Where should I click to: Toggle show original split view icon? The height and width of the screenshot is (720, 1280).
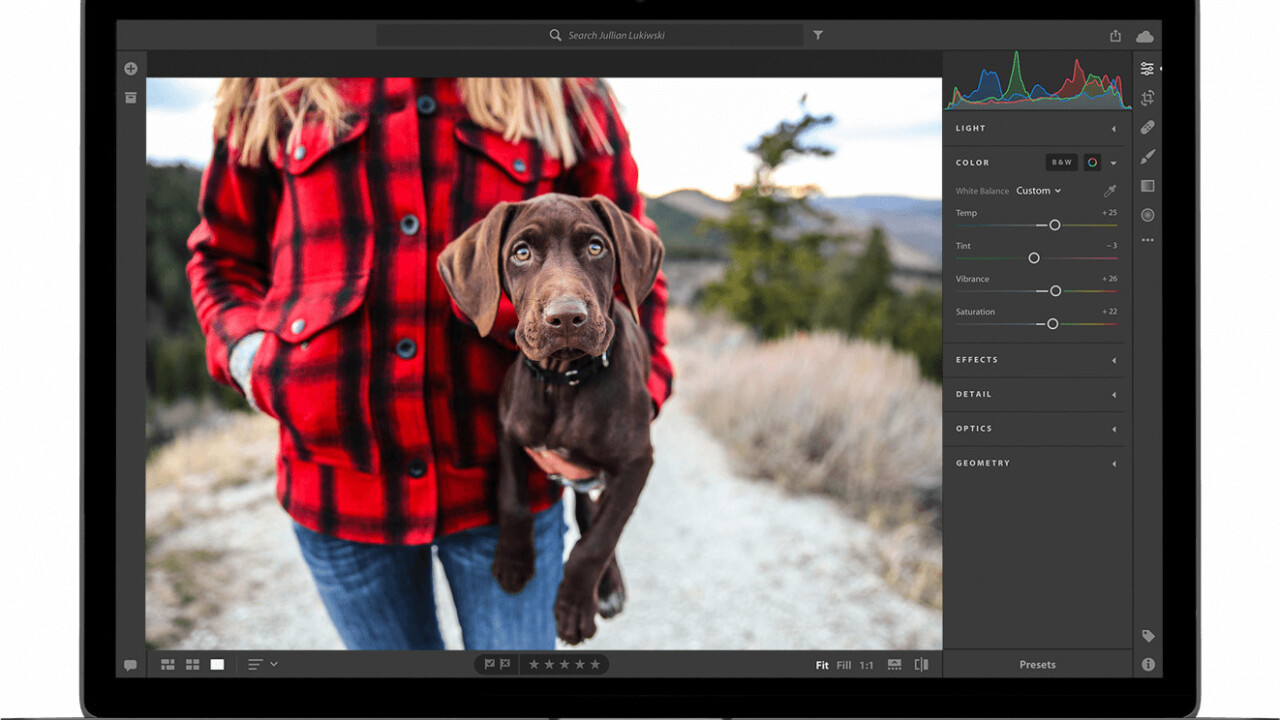tap(921, 665)
